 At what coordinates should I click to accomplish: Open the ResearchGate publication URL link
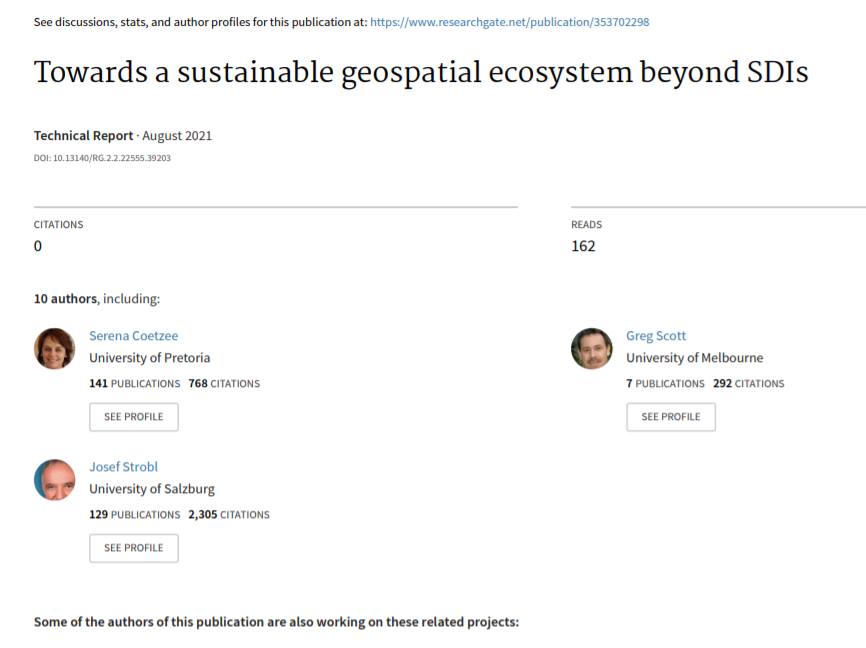[x=509, y=22]
